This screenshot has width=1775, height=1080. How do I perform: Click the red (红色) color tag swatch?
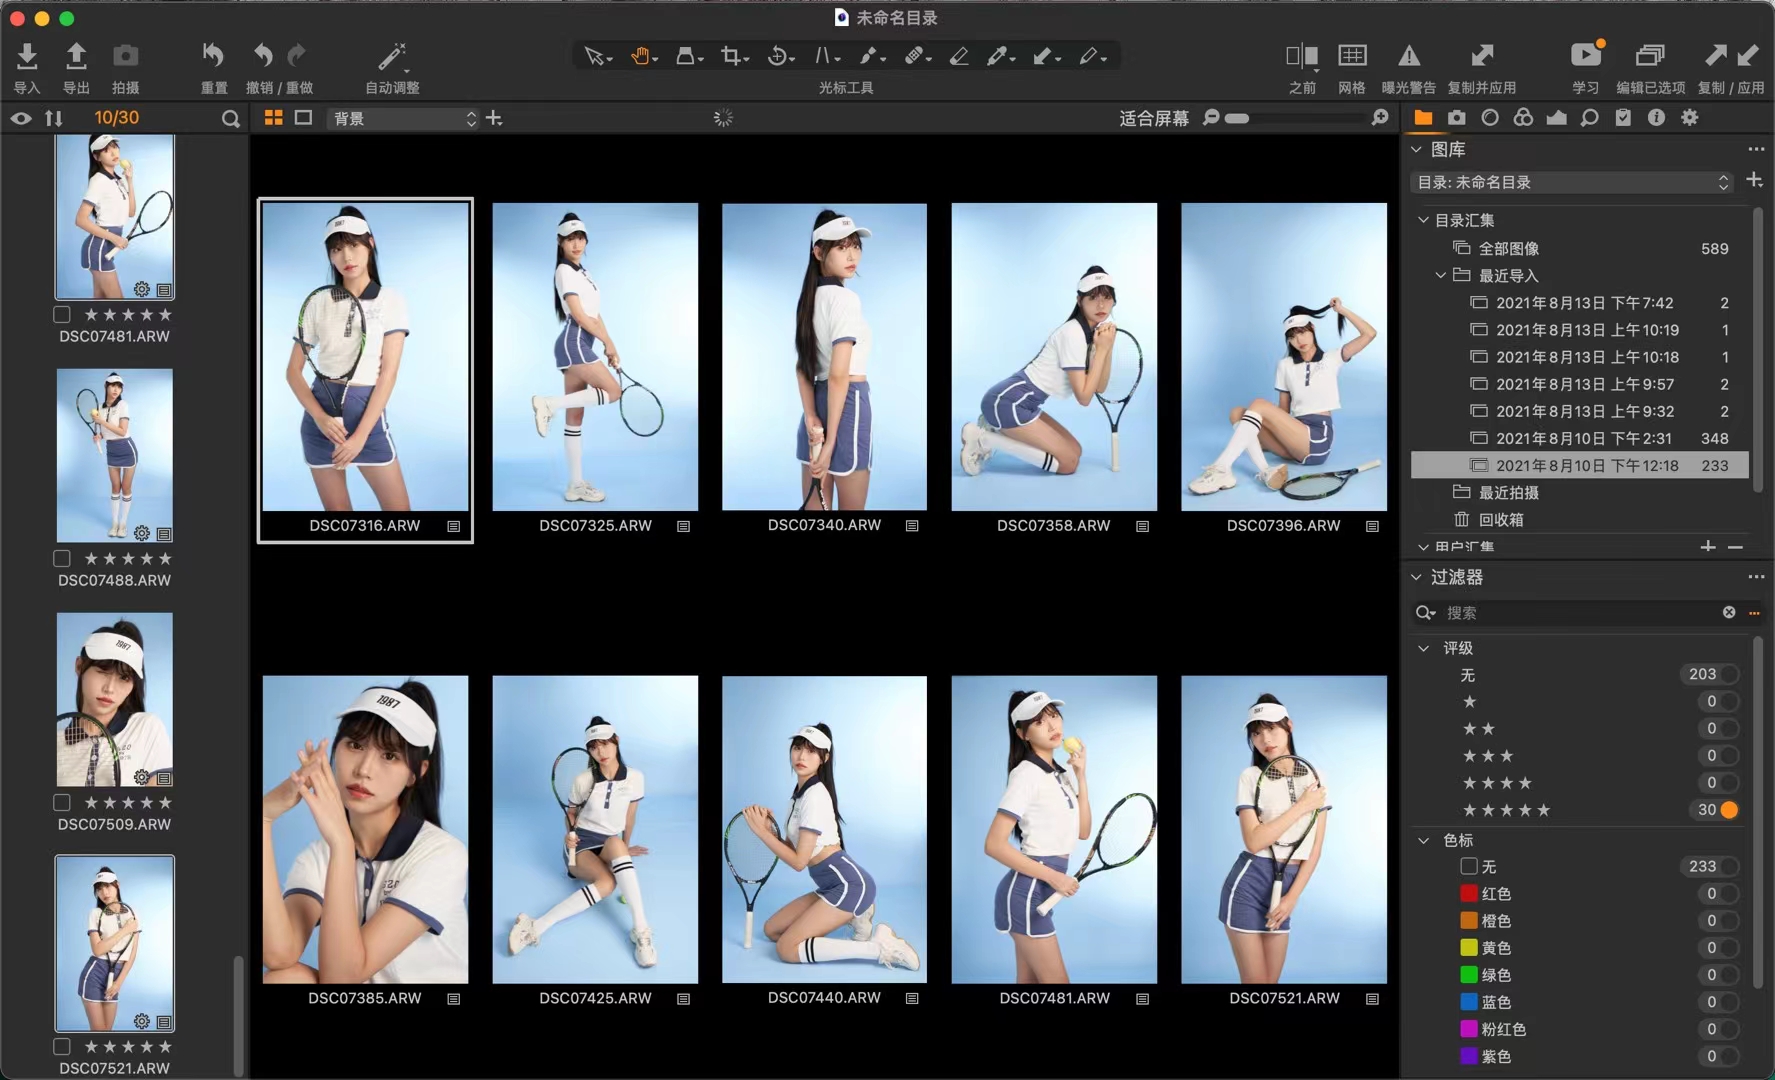coord(1469,894)
